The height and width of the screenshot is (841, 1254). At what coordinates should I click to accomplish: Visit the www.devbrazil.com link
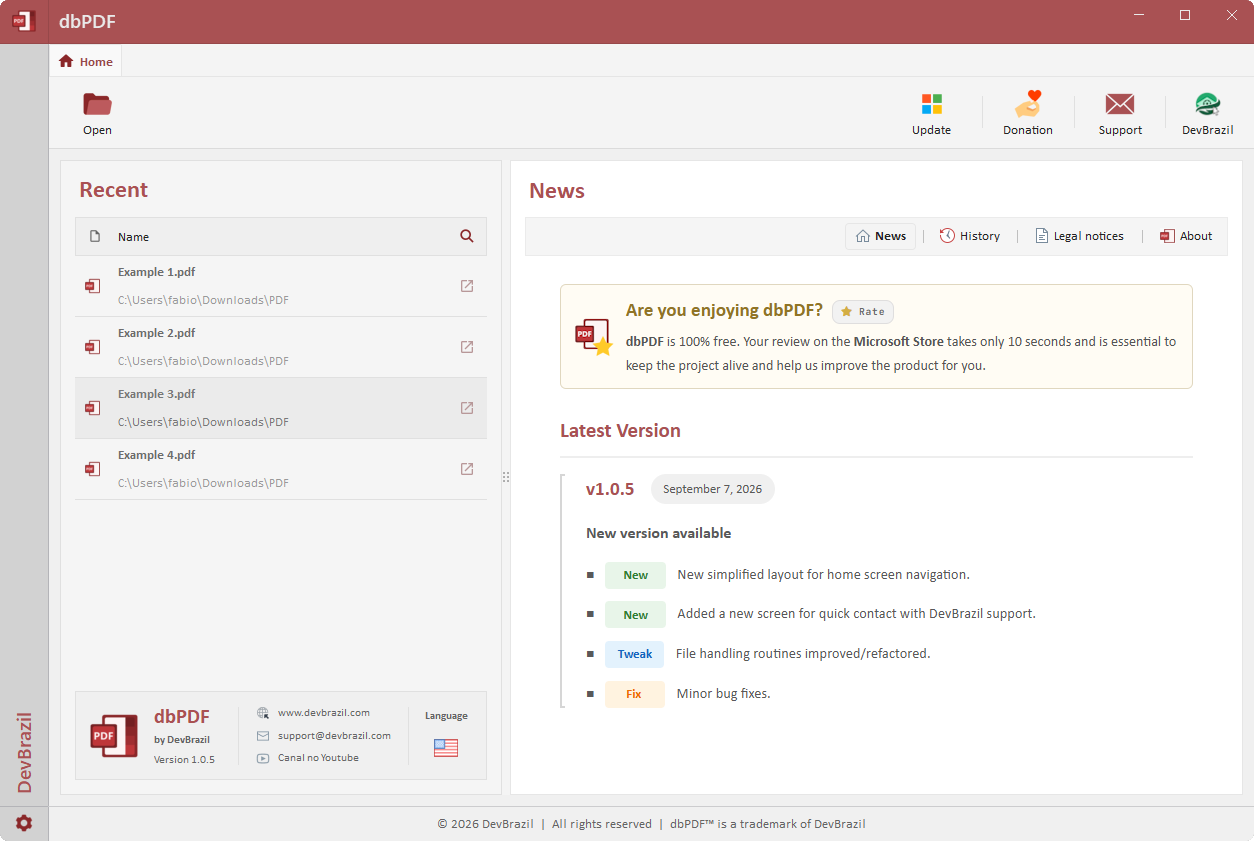[x=324, y=713]
